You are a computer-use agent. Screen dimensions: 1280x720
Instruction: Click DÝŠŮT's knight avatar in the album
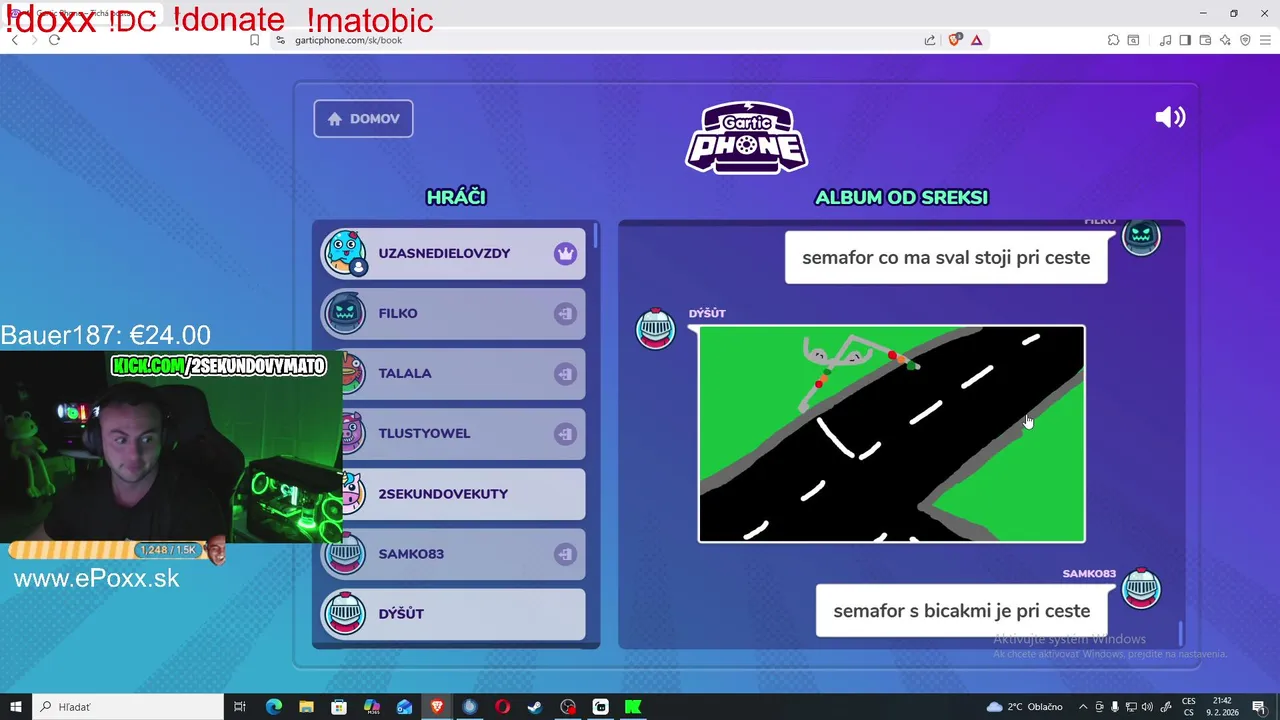tap(656, 329)
